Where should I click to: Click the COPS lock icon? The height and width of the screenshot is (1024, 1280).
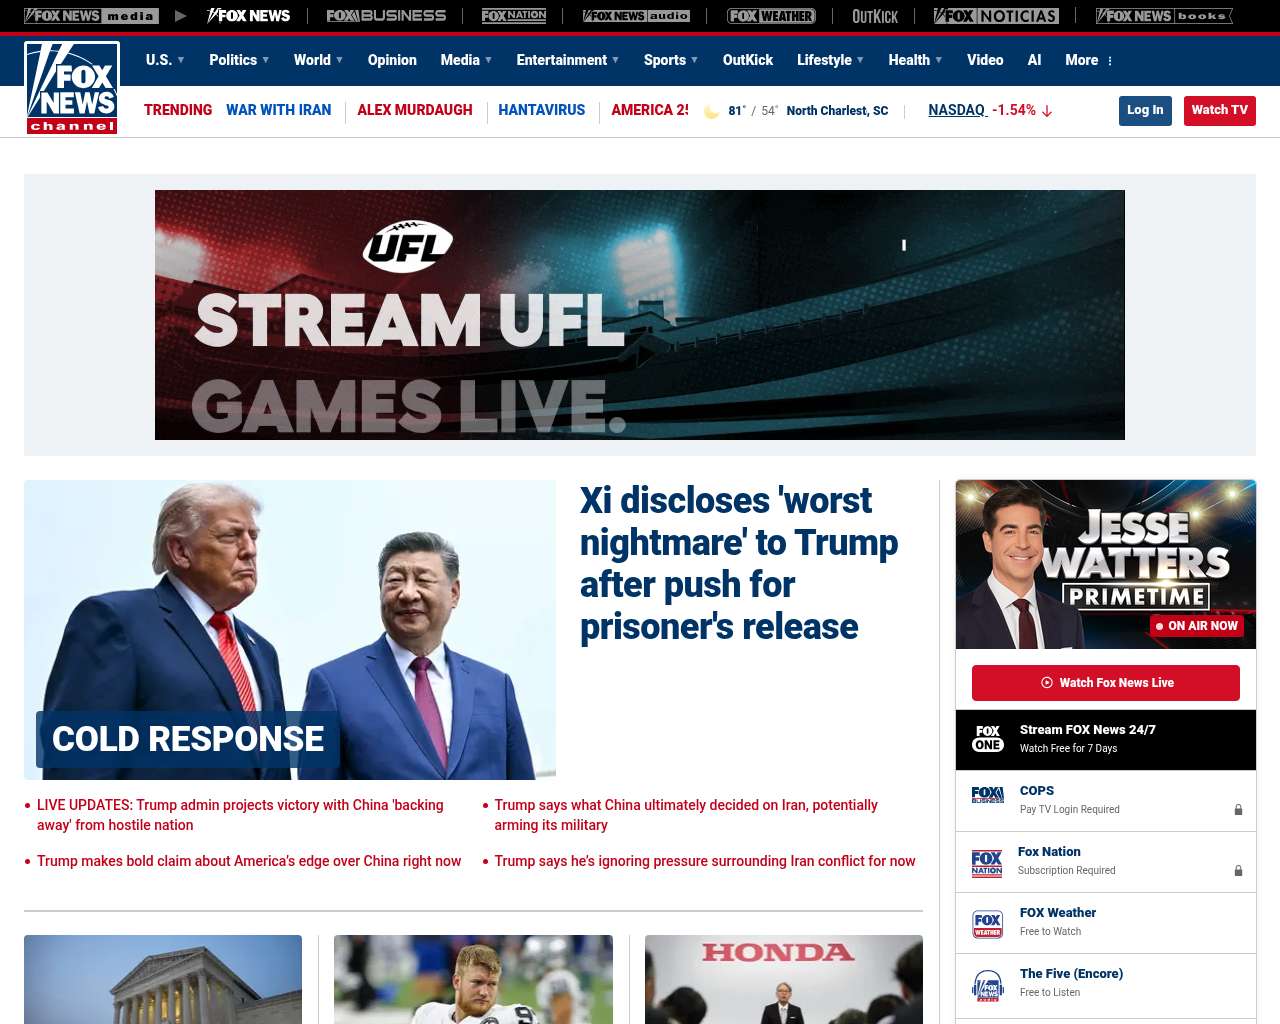[1238, 810]
